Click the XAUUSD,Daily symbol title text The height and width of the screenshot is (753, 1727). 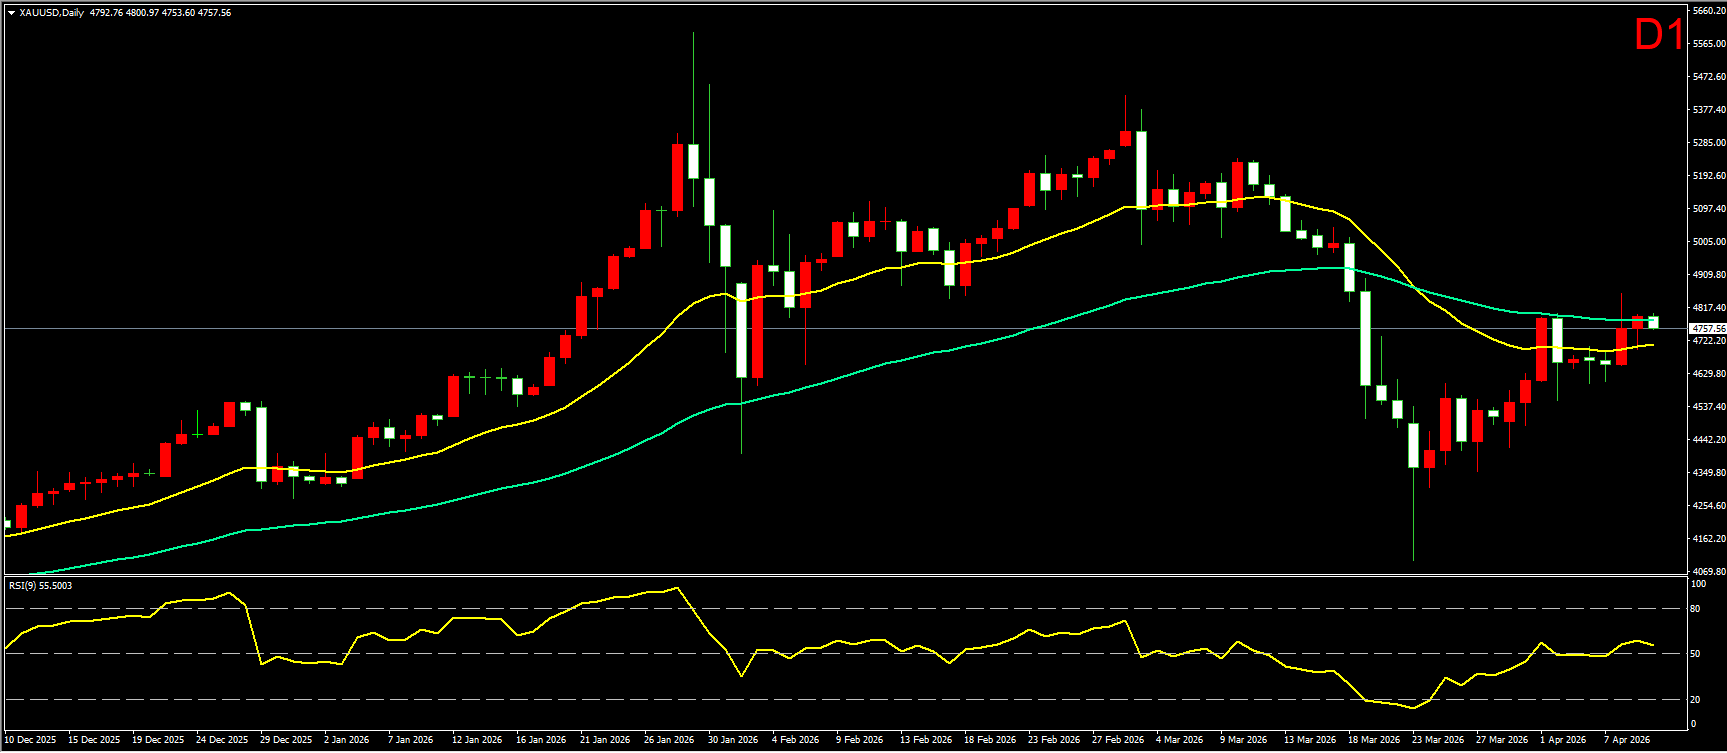[51, 13]
